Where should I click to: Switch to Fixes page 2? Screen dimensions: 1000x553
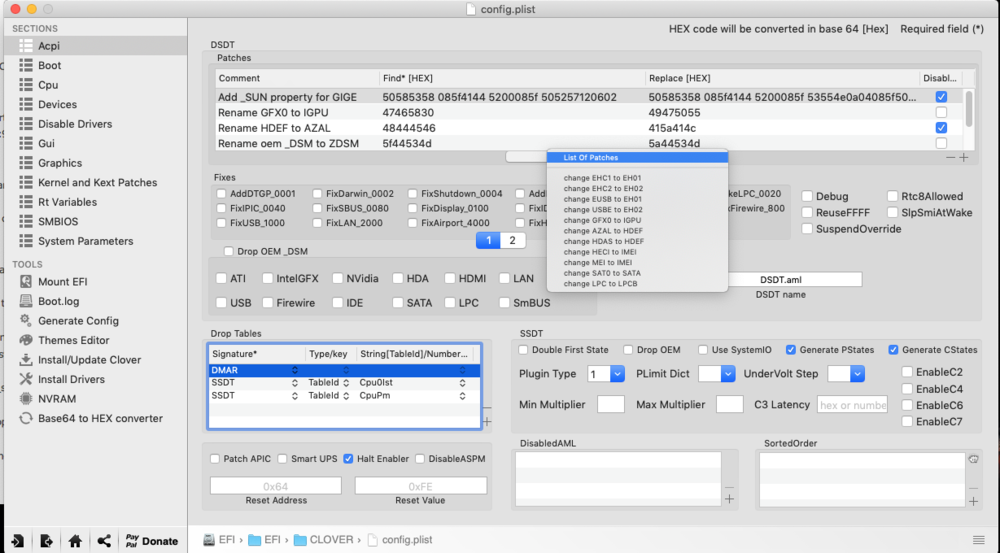point(512,240)
